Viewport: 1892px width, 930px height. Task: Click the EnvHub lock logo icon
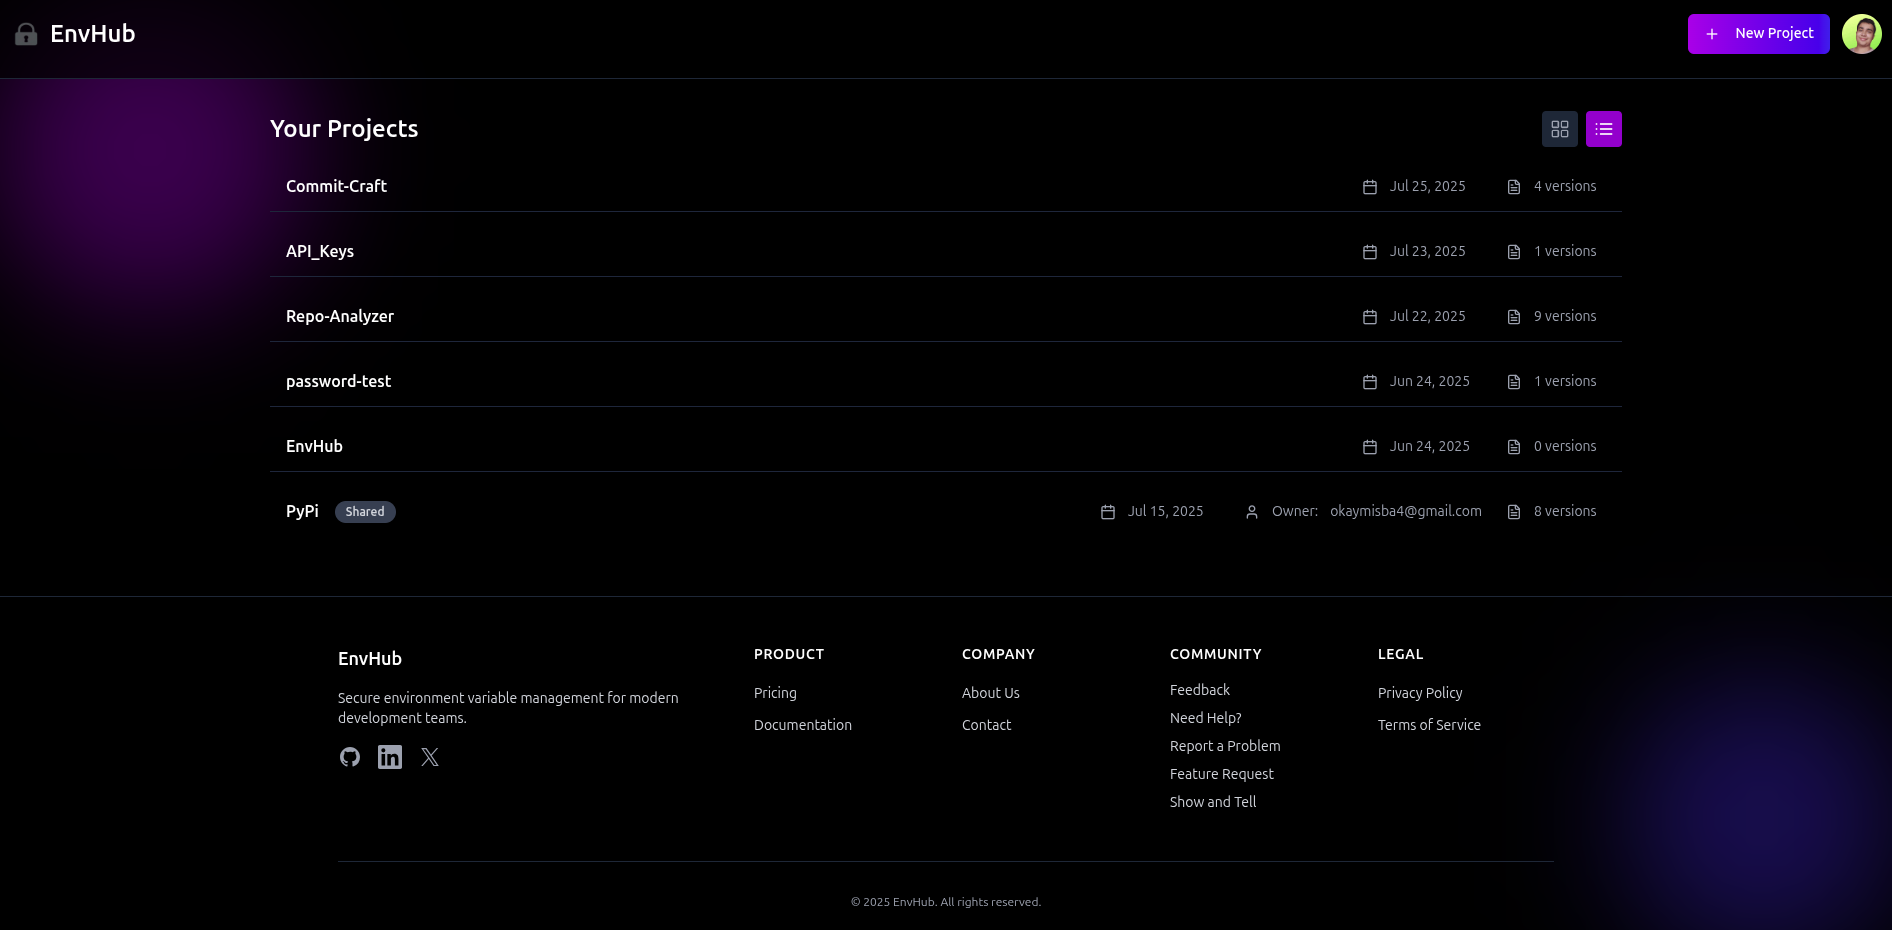[26, 34]
